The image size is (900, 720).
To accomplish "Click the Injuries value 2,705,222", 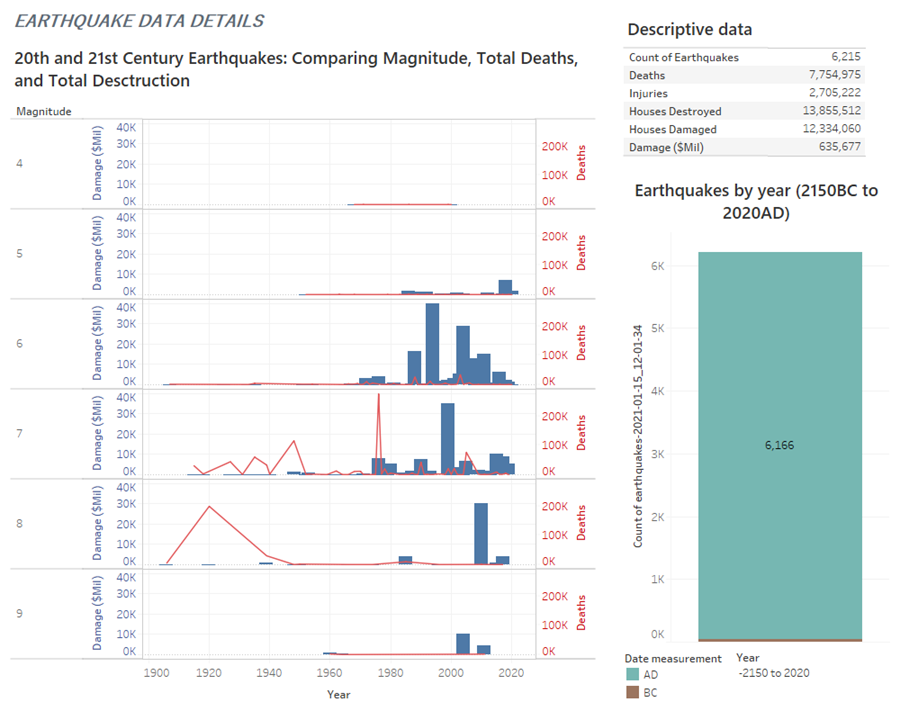I will [831, 93].
